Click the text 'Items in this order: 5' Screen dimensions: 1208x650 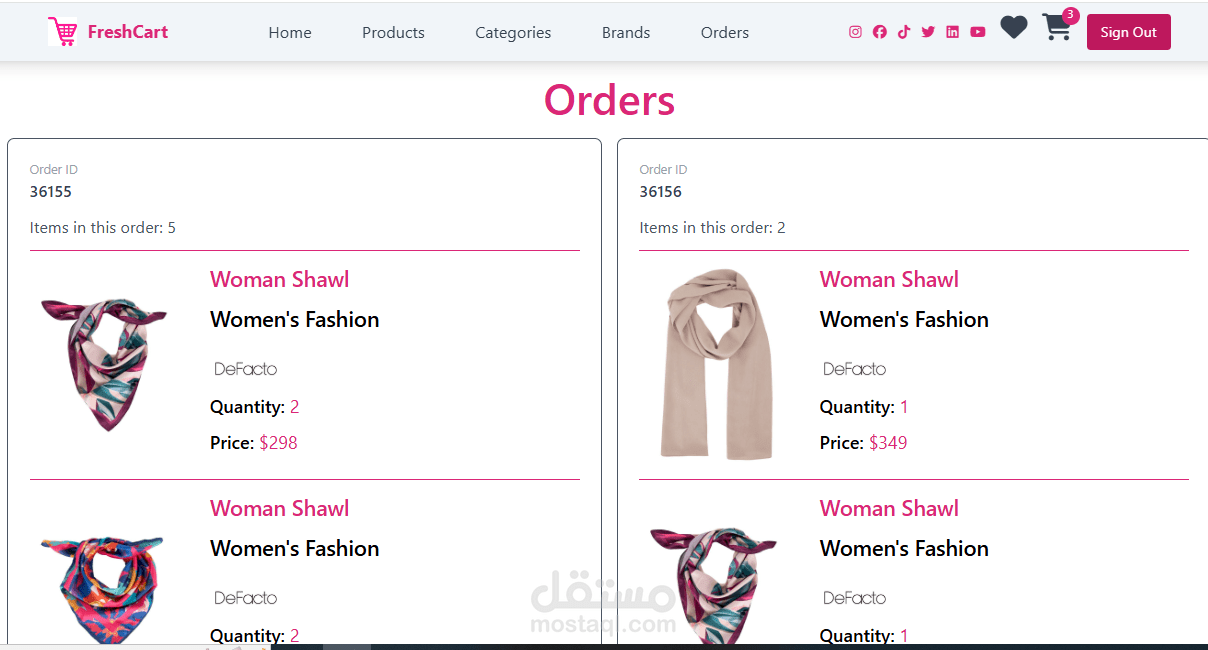click(x=103, y=228)
